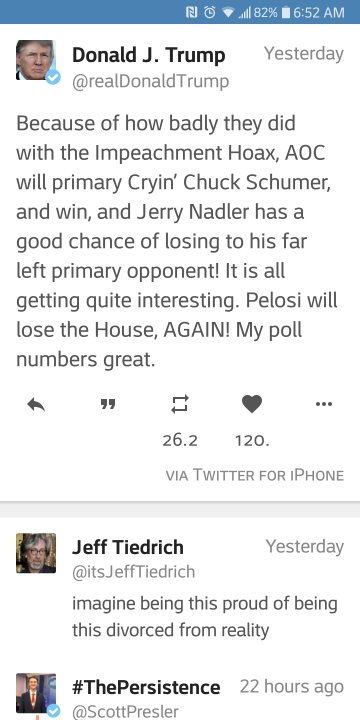Viewport: 360px width, 720px height.
Task: View the 26.2 retweet count
Action: coord(180,441)
